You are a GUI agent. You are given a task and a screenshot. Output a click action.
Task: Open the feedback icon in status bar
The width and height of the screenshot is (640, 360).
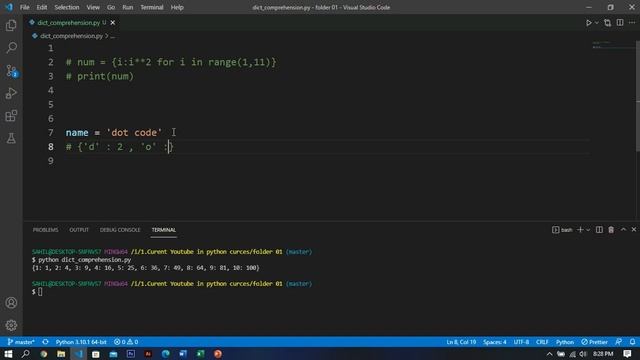click(619, 342)
